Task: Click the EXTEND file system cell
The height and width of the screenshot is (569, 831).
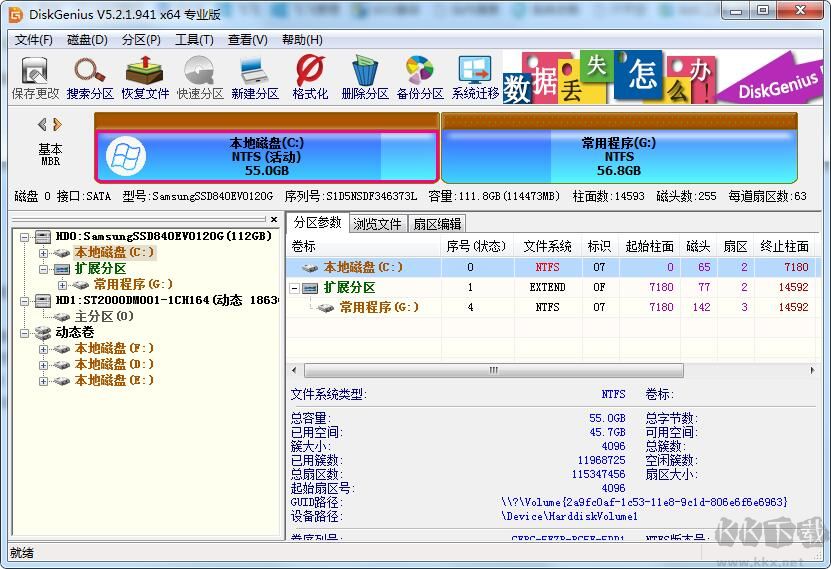Action: pos(547,288)
